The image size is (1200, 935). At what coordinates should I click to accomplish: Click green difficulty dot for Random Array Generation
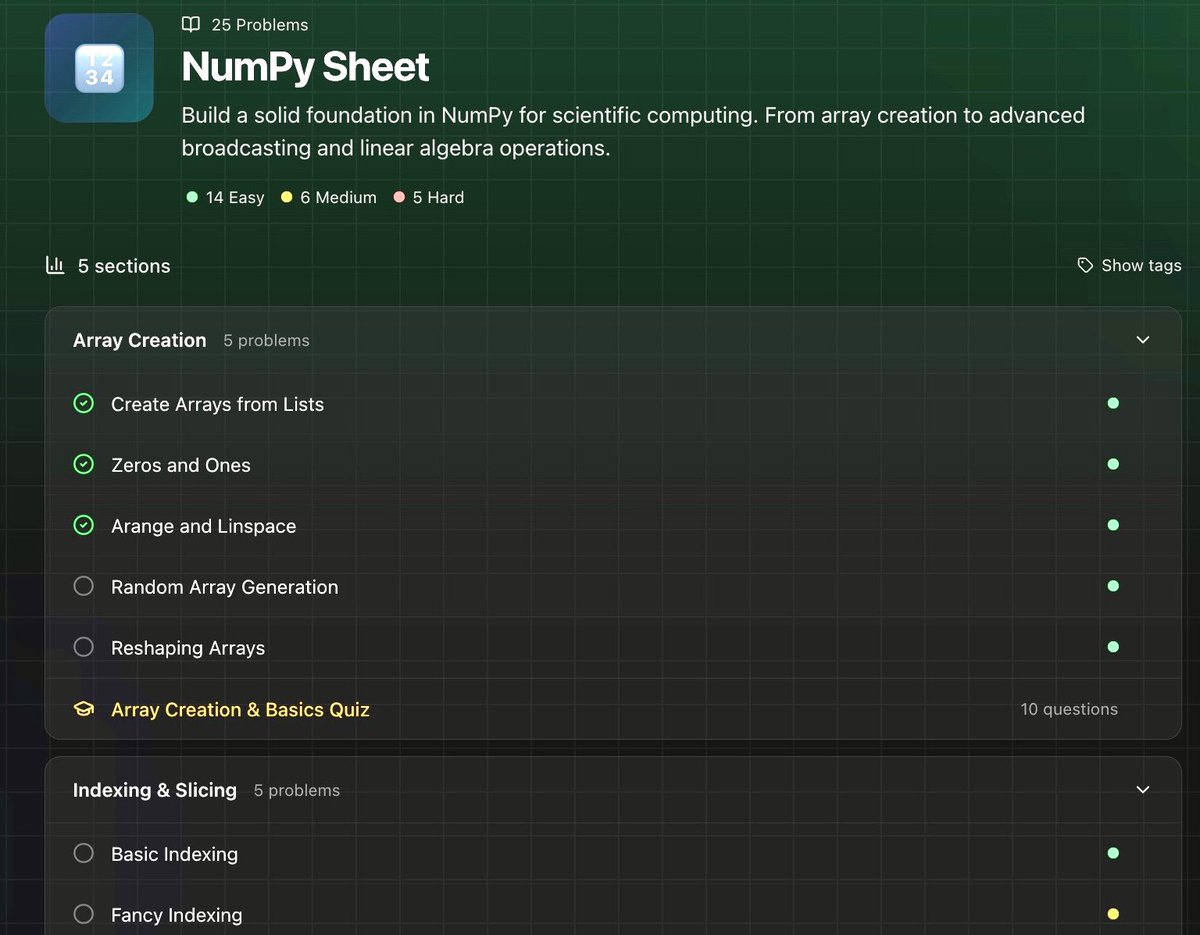[1113, 586]
